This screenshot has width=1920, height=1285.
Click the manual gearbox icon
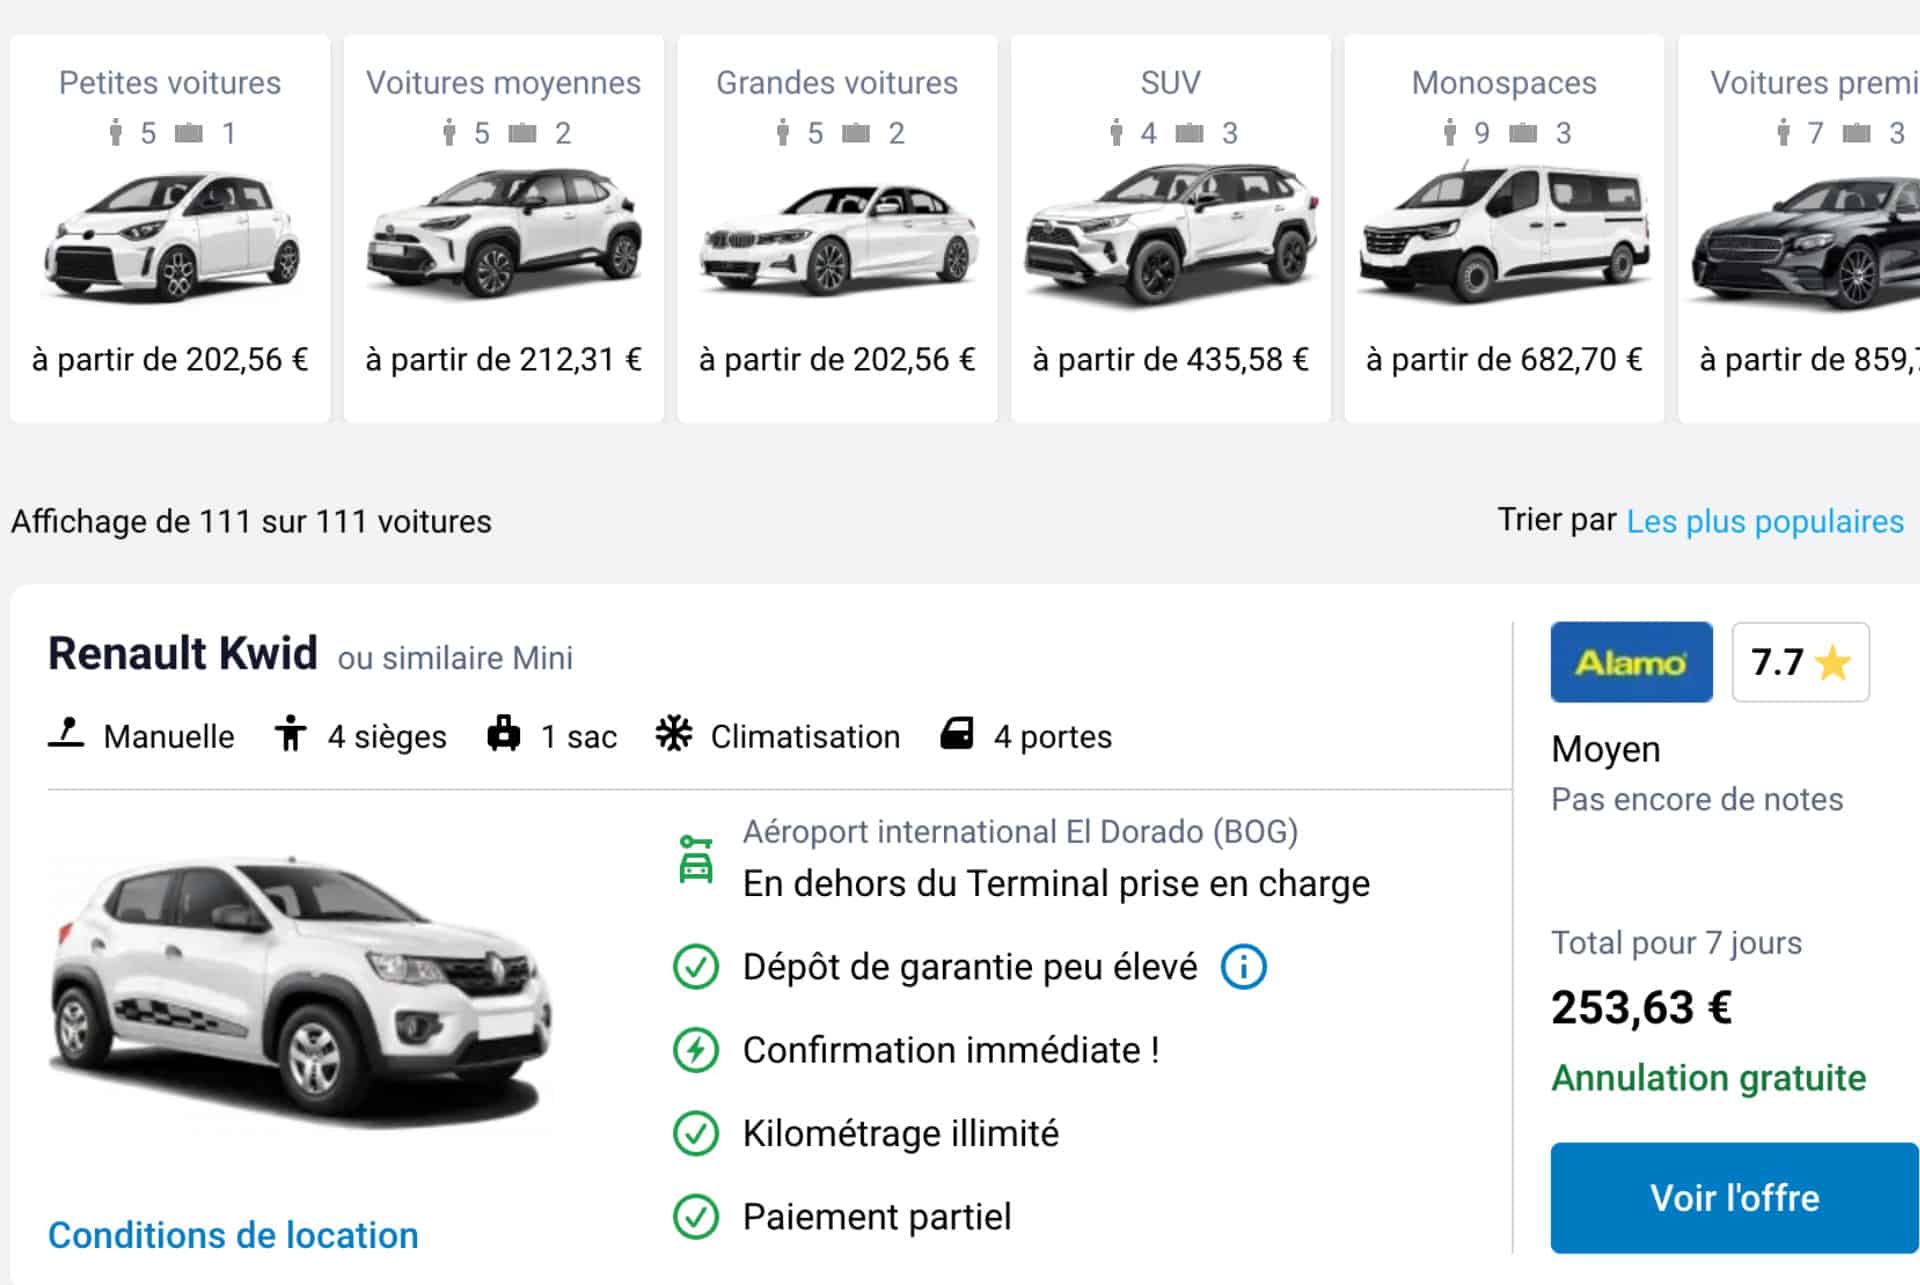(x=66, y=734)
